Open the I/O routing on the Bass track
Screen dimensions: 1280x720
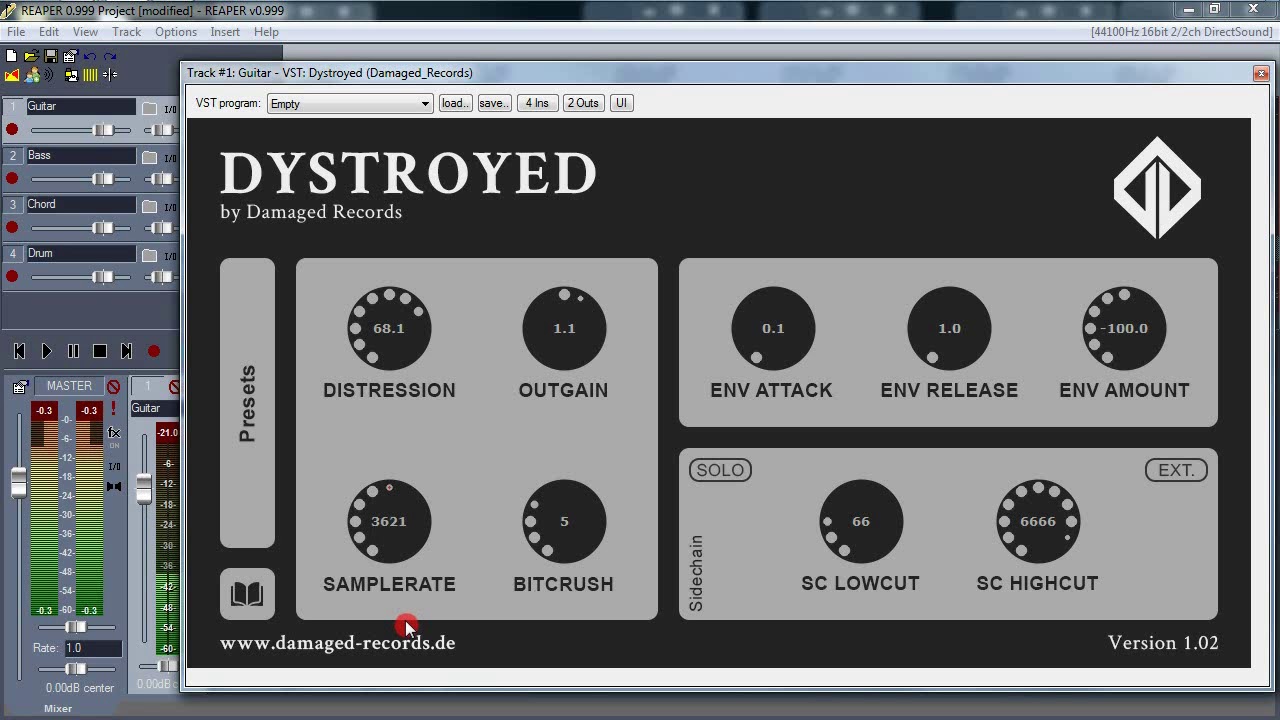(x=170, y=158)
